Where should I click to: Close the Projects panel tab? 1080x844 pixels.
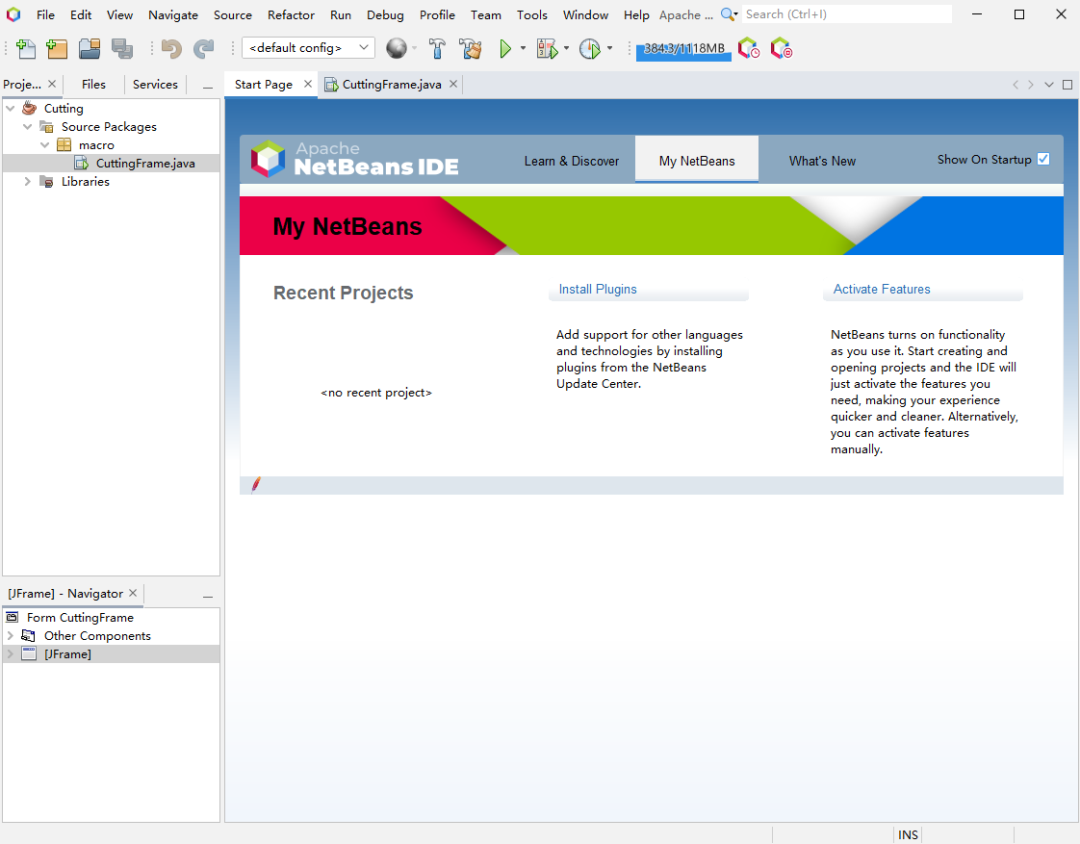52,83
